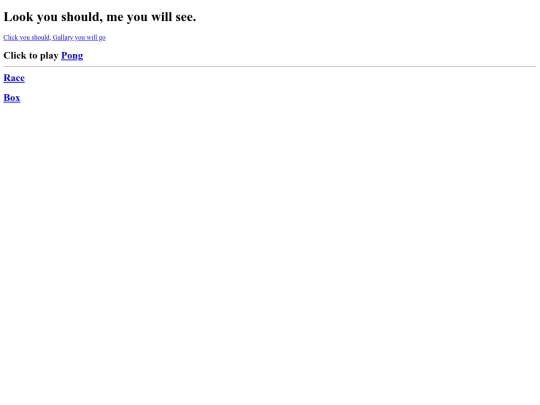Open the Race link
Viewport: 540px width, 405px height.
tap(14, 78)
